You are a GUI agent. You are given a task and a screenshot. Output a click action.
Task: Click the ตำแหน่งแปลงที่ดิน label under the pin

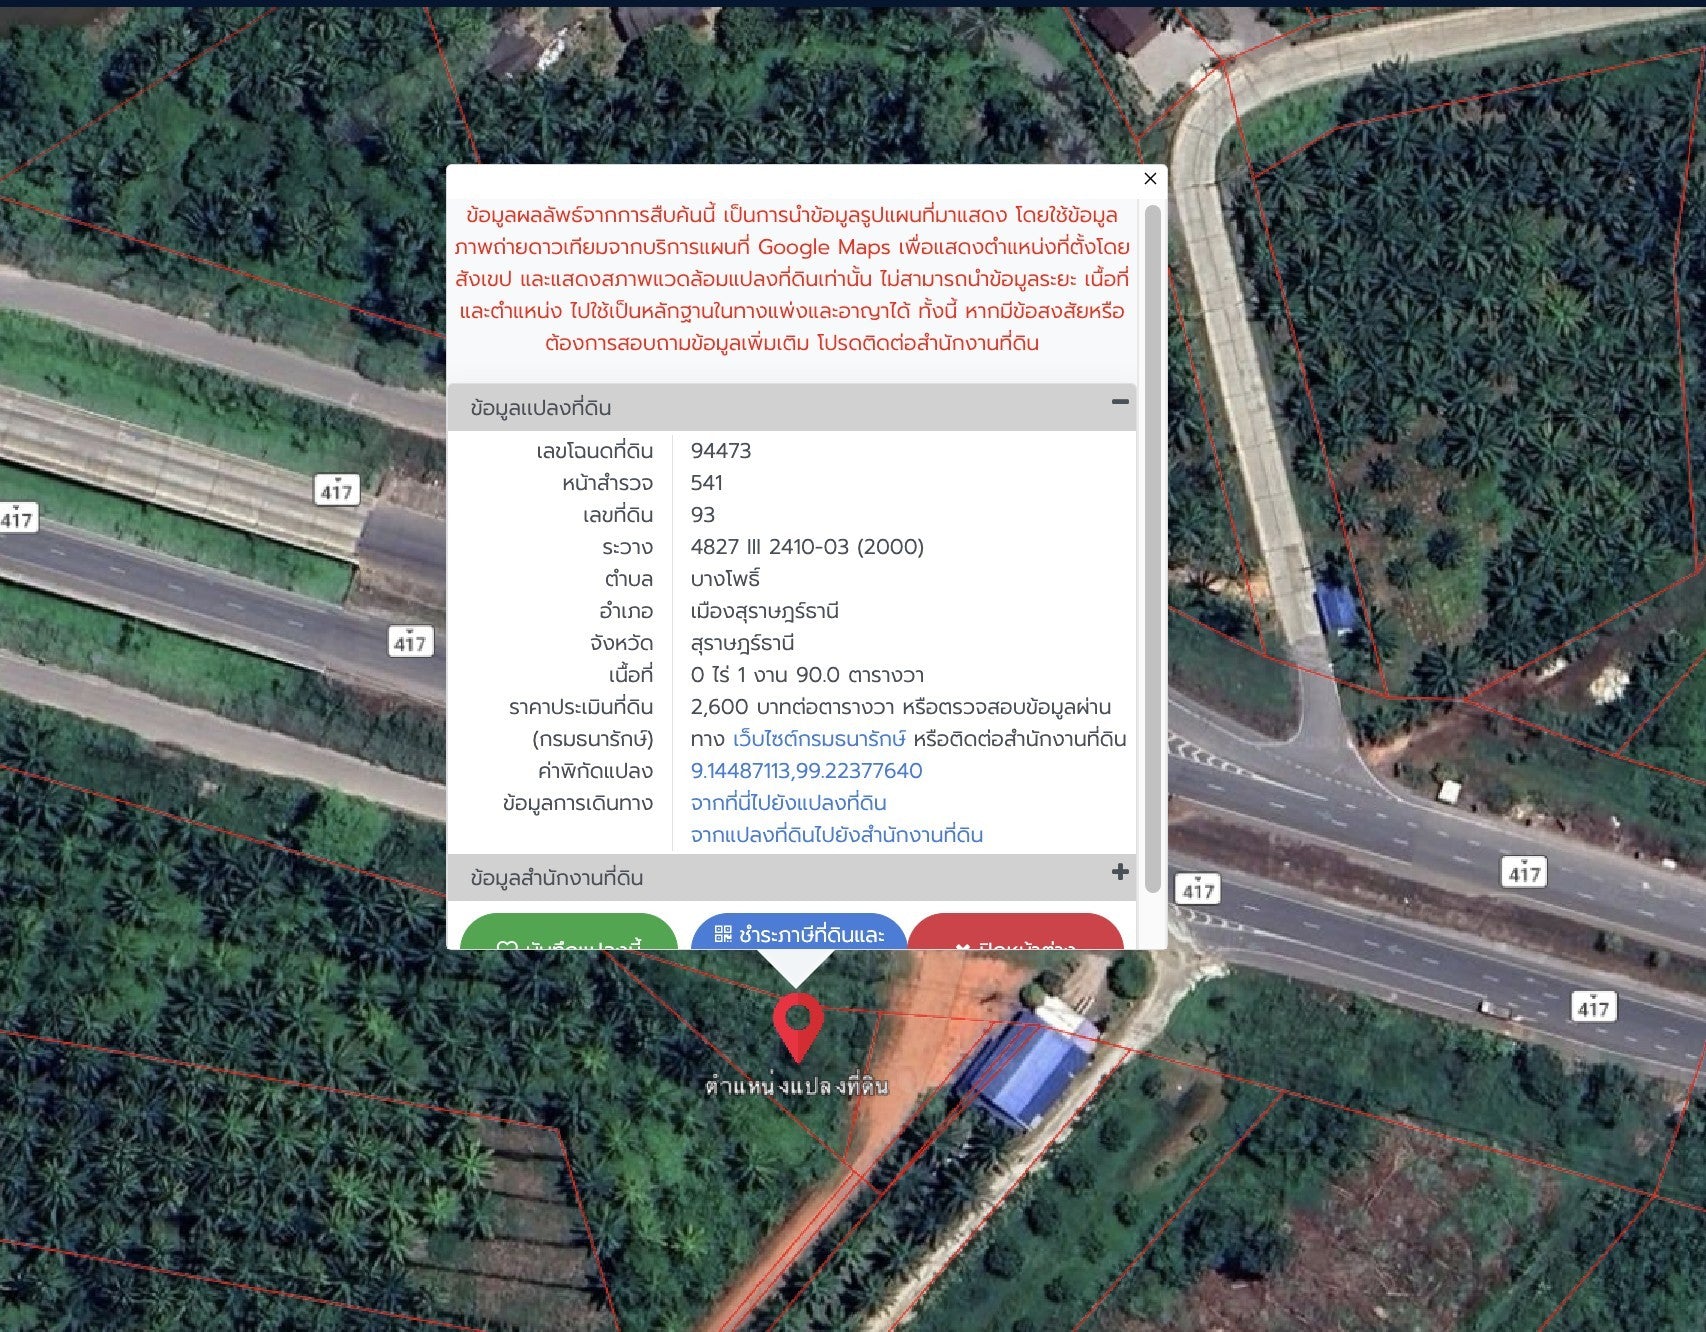796,1087
